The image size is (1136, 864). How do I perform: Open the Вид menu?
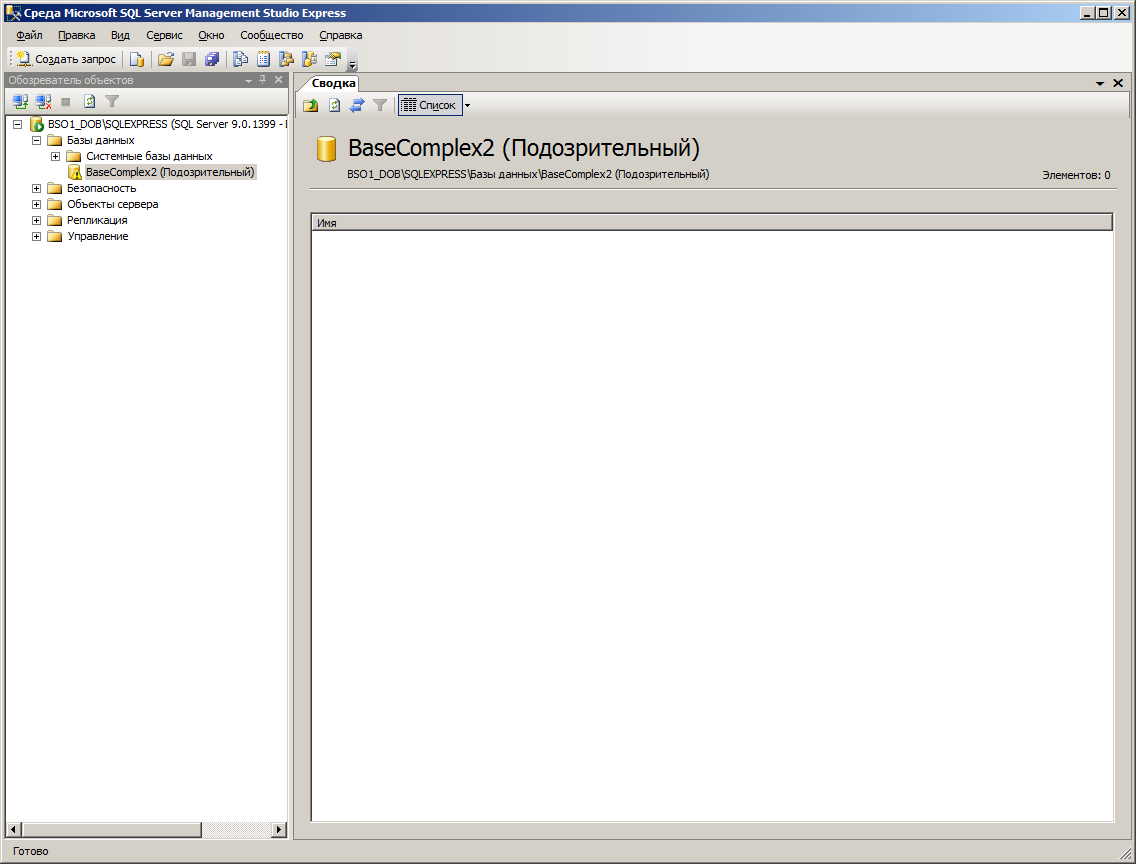[x=120, y=35]
